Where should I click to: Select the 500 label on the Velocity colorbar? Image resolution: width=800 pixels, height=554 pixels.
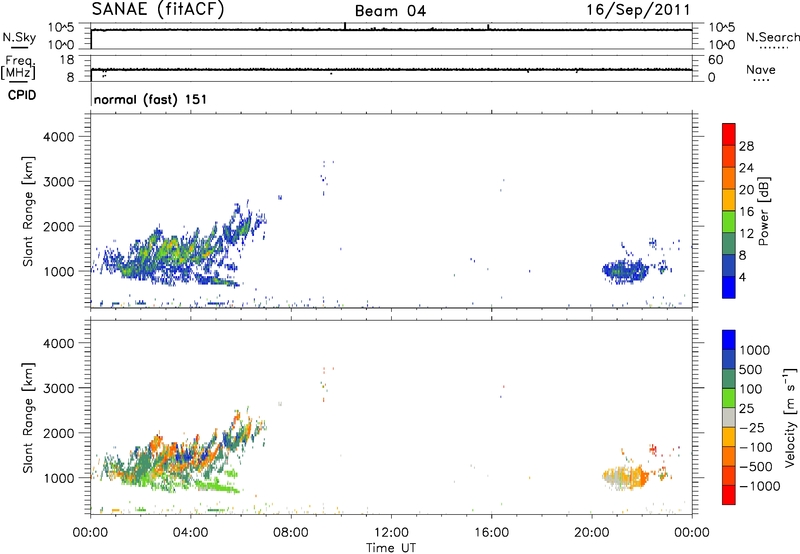pos(751,369)
